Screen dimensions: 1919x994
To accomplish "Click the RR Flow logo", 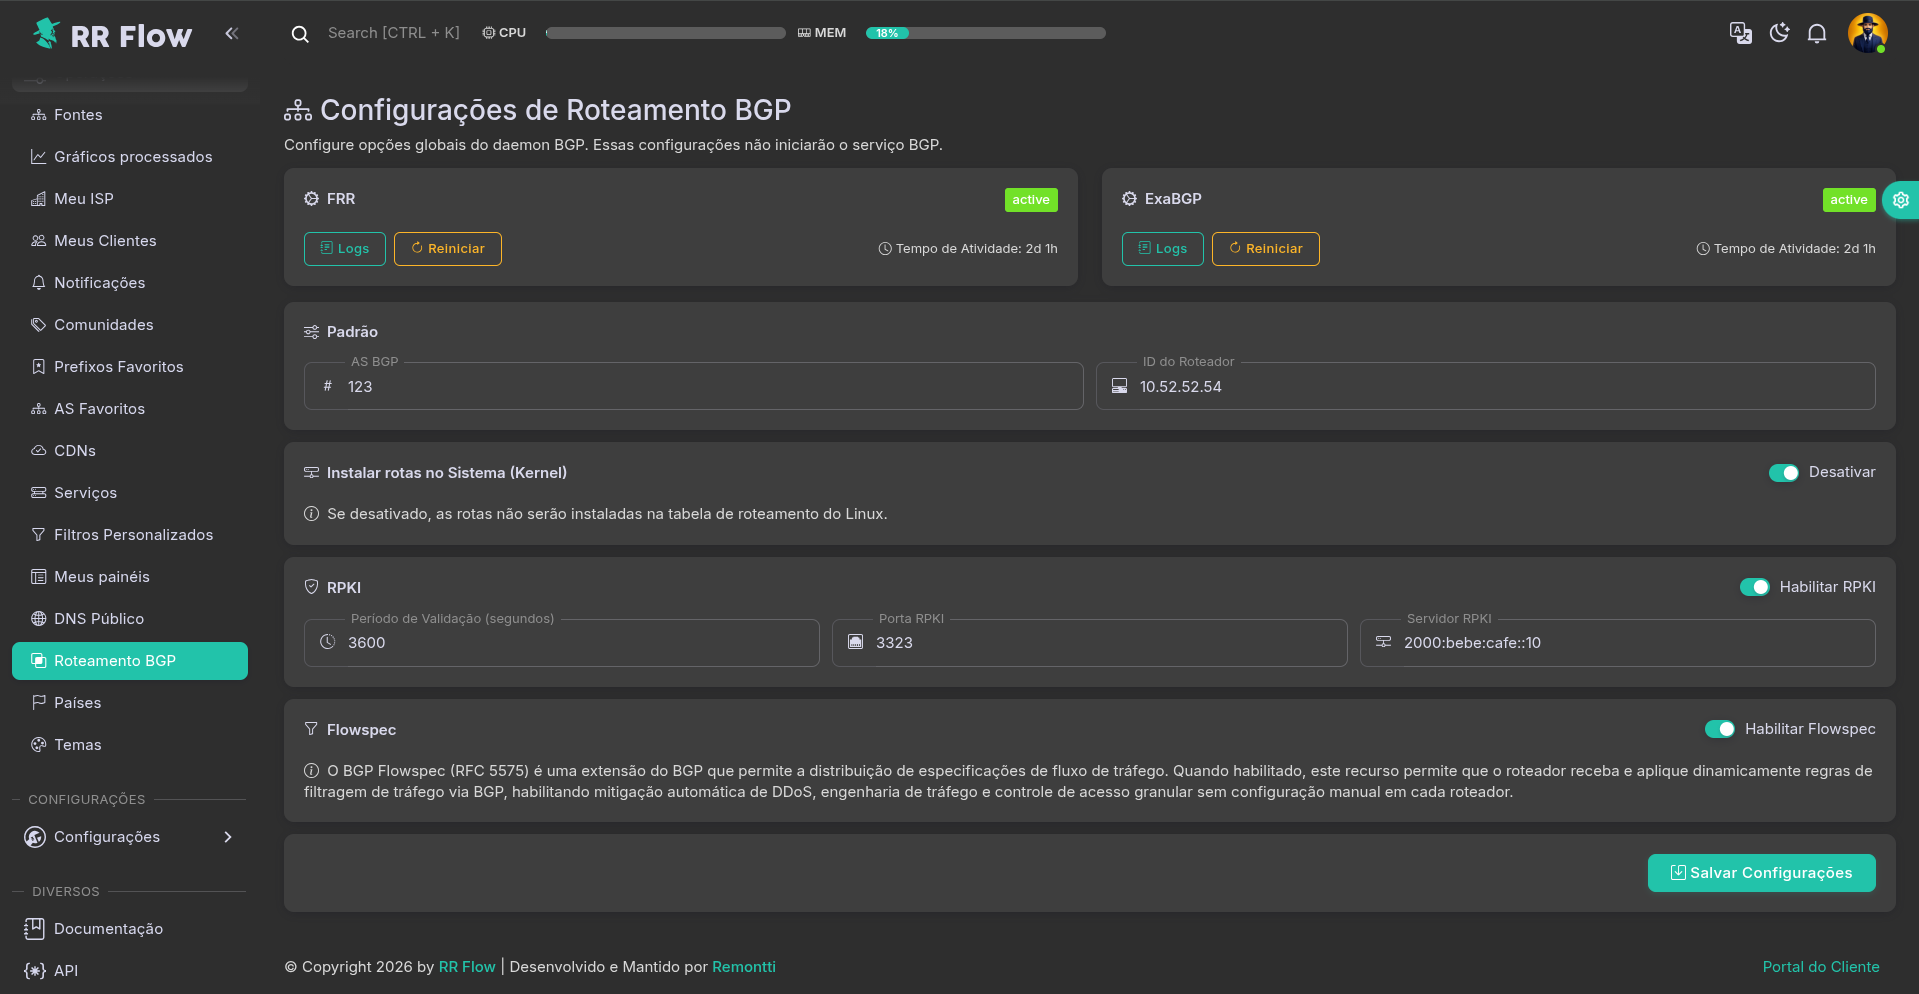I will click(x=112, y=35).
